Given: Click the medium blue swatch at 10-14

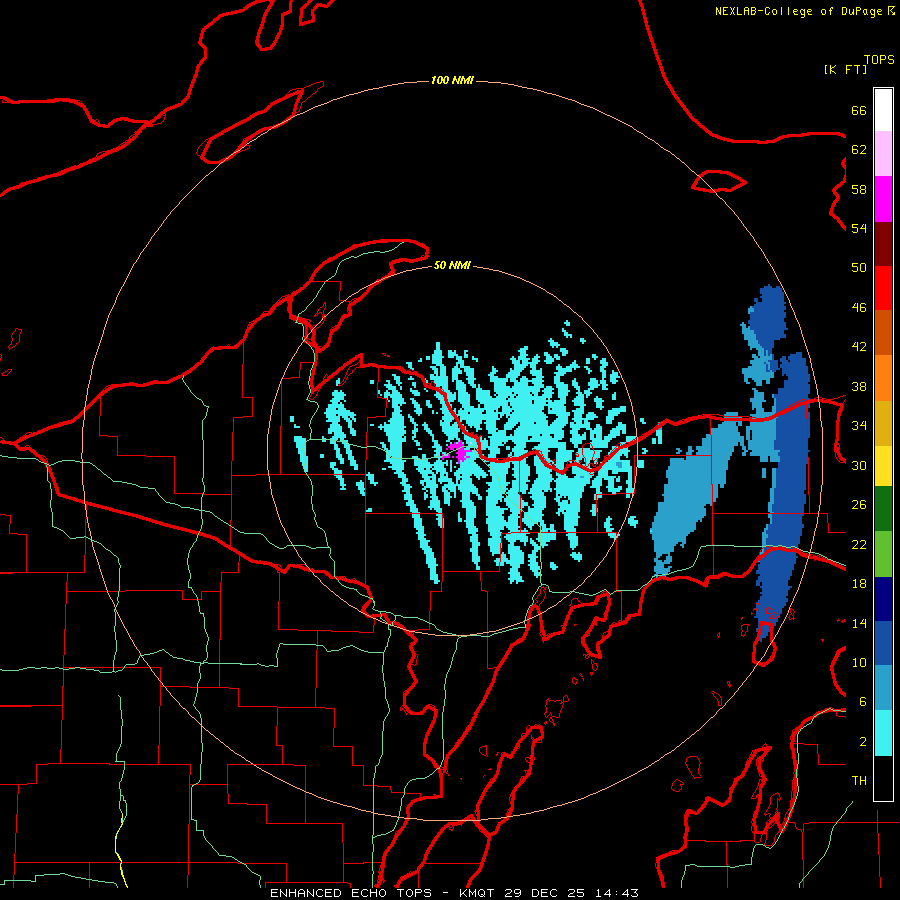Looking at the screenshot, I should 883,643.
